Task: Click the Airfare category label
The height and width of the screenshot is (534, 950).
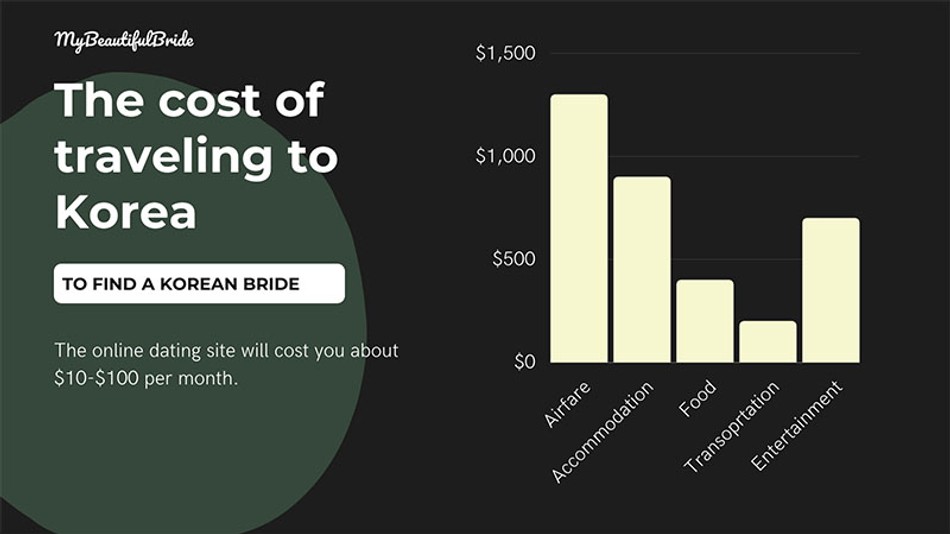Action: [567, 404]
